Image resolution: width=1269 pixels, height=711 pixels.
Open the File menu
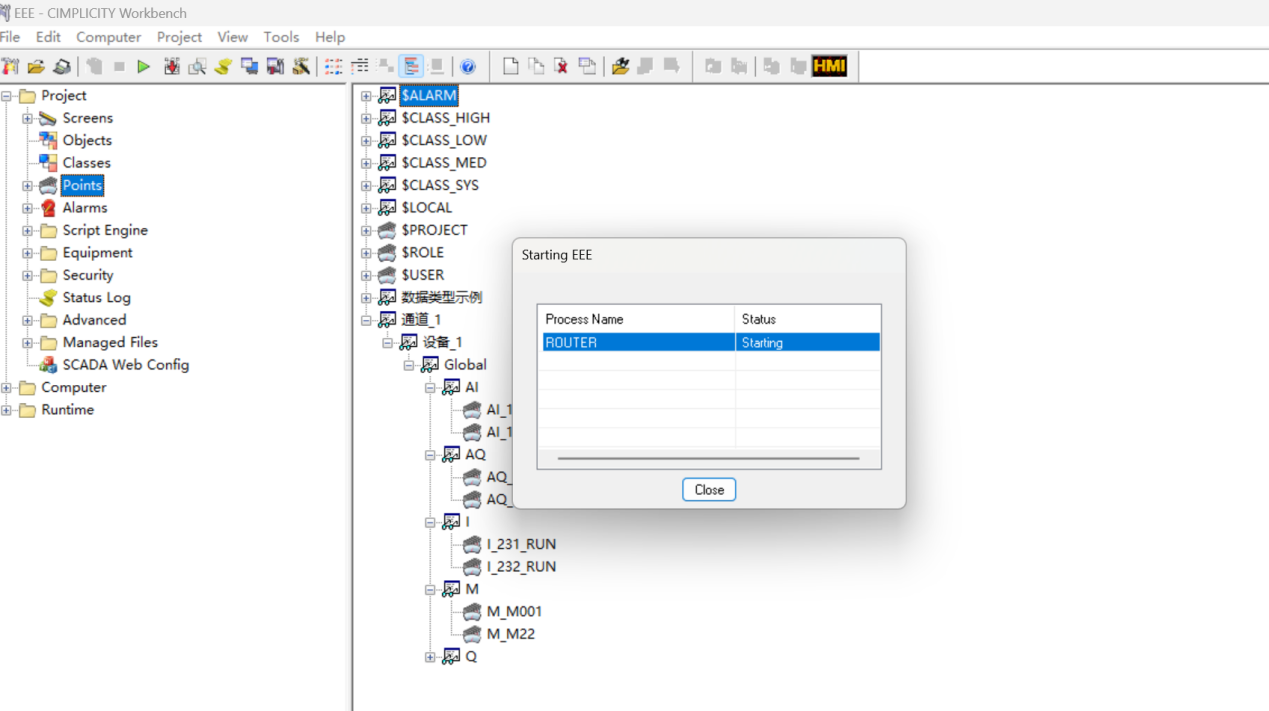pyautogui.click(x=10, y=37)
